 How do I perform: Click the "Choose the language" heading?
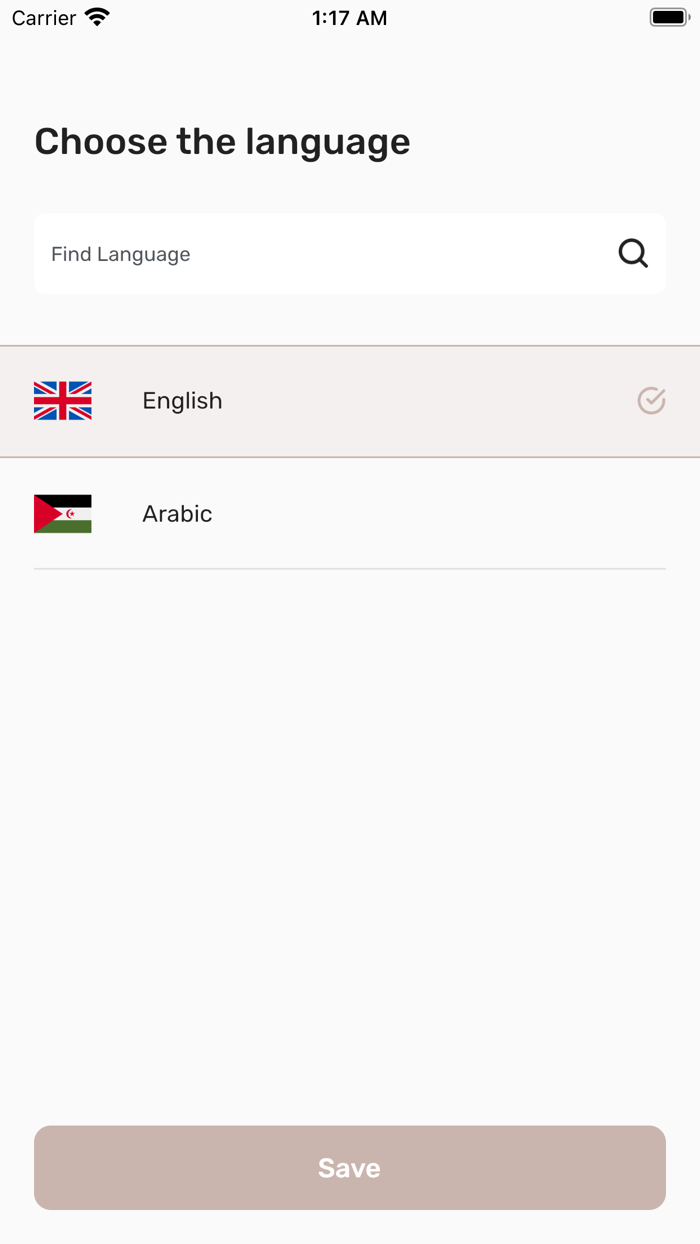pyautogui.click(x=222, y=142)
